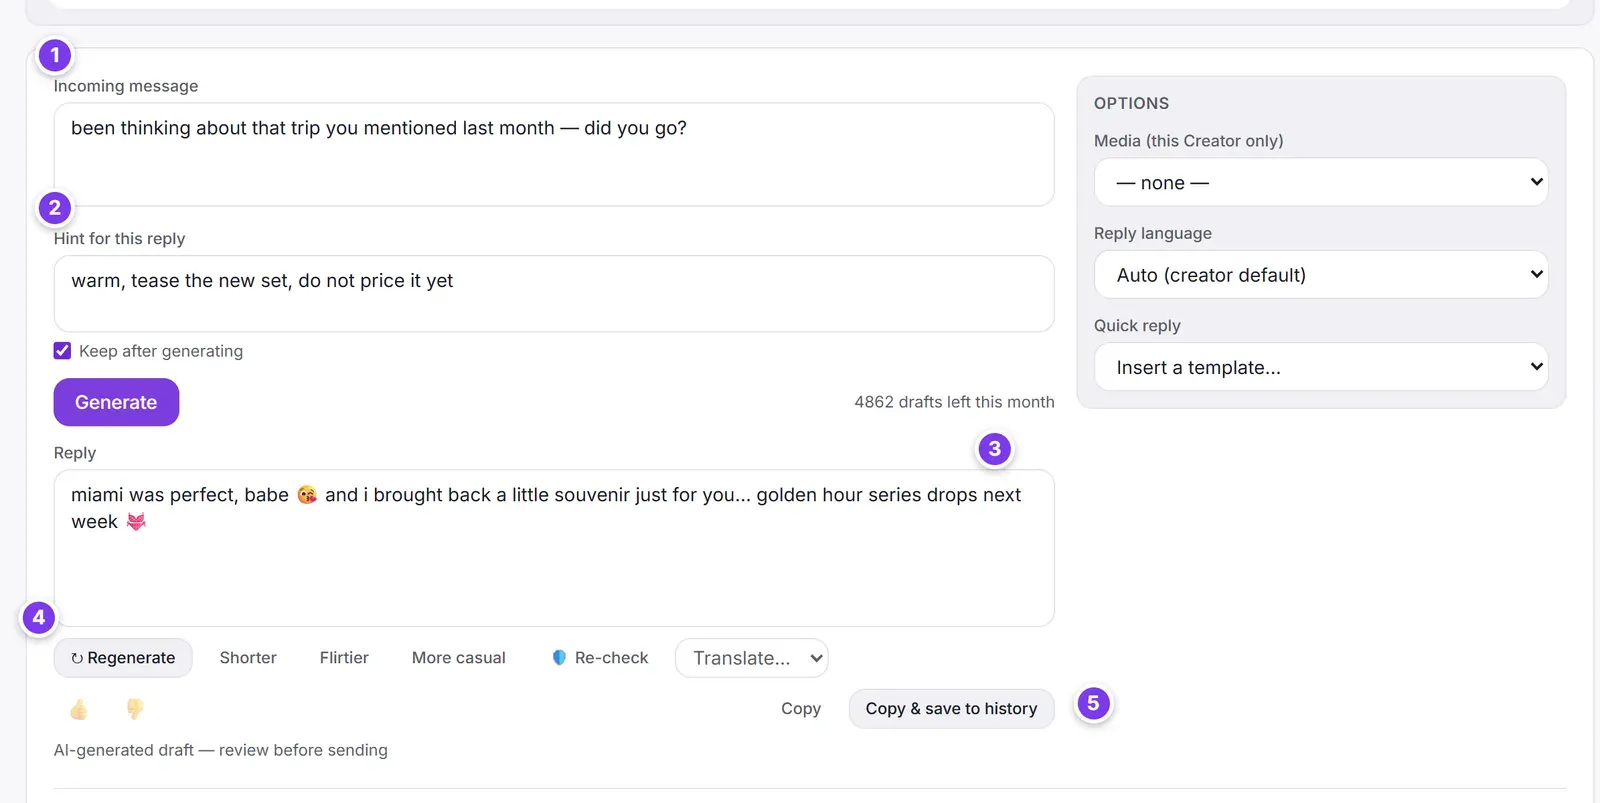Image resolution: width=1600 pixels, height=803 pixels.
Task: Click the thumbs down feedback icon
Action: [x=135, y=709]
